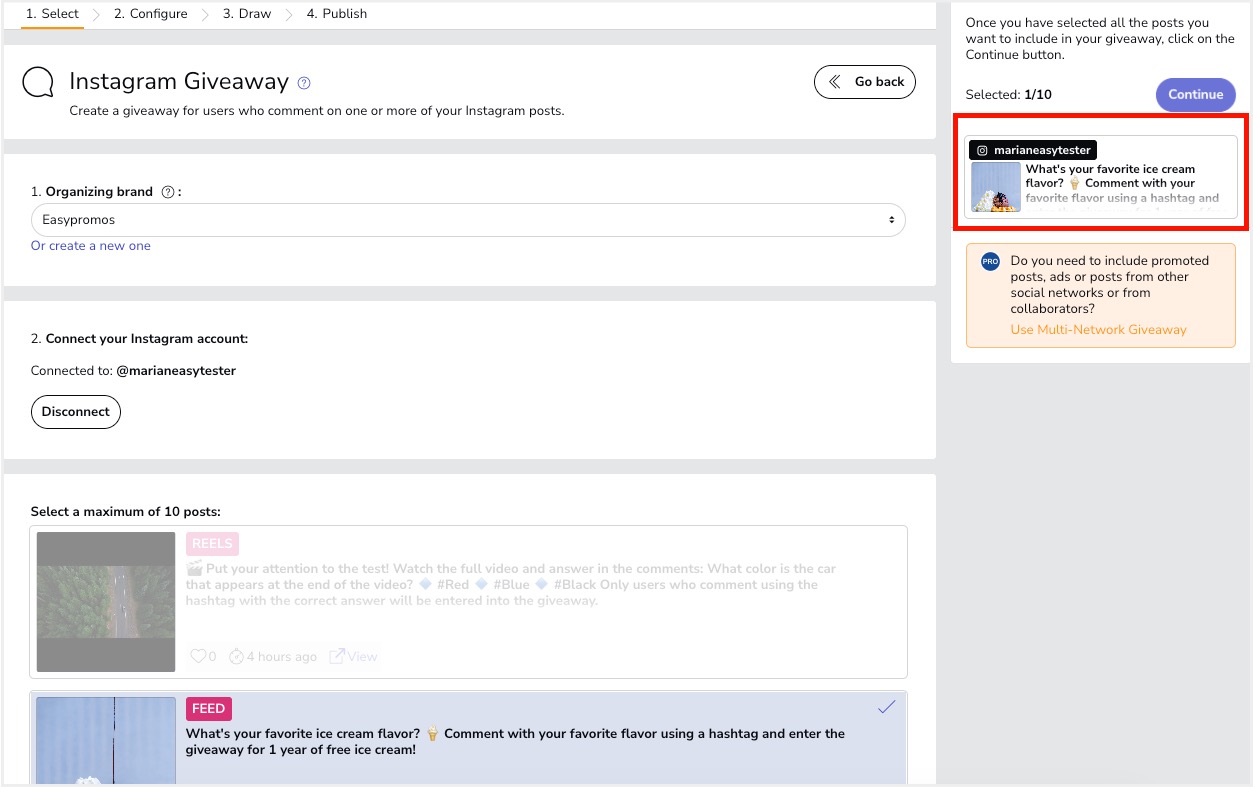1253x788 pixels.
Task: Open the 1. Select step tab
Action: [x=52, y=14]
